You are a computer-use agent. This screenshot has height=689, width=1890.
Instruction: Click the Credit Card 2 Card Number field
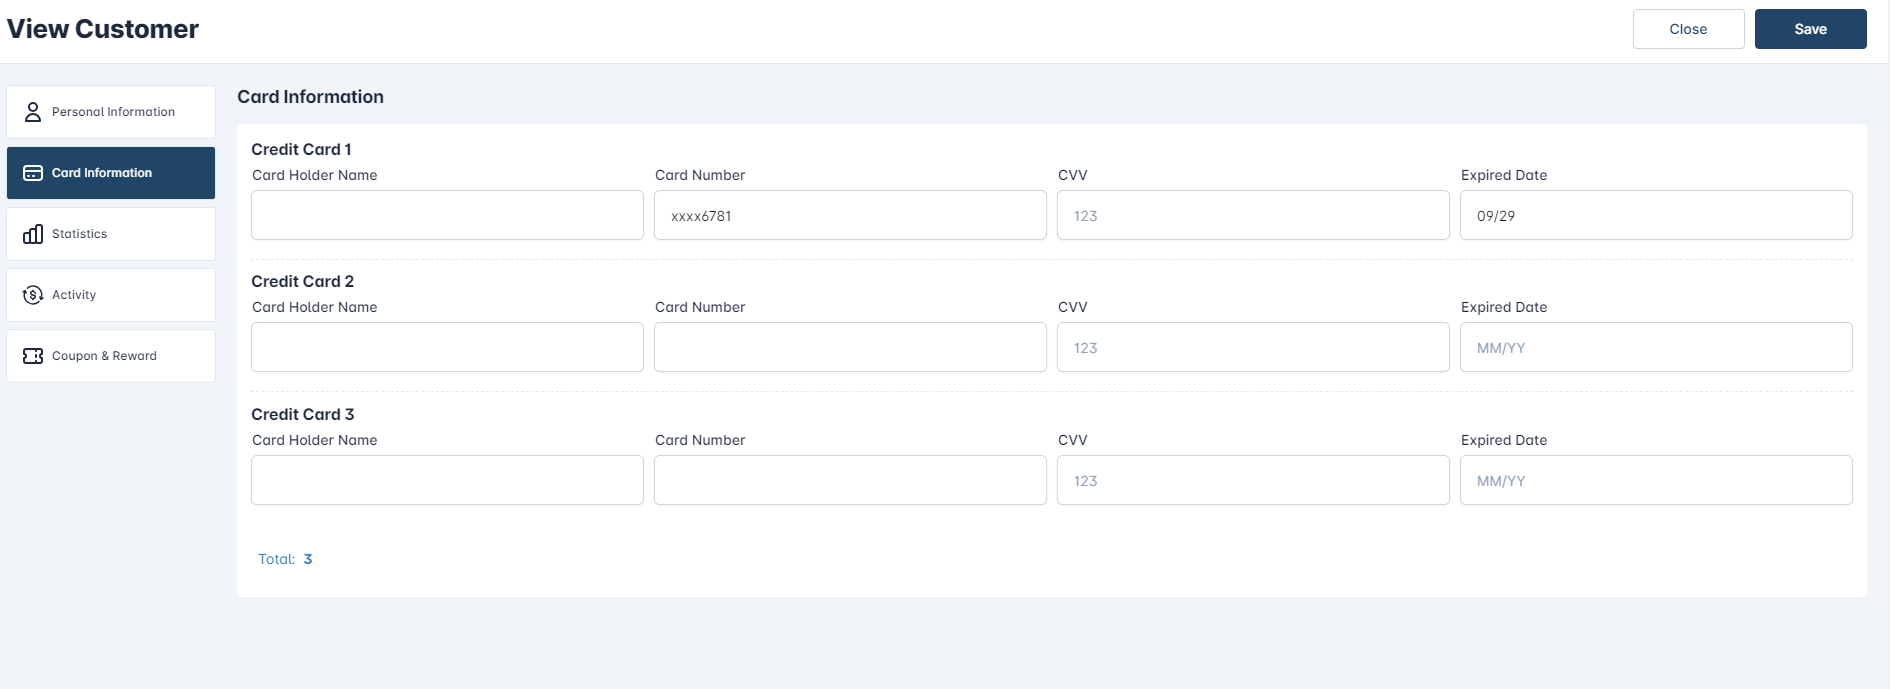[850, 347]
